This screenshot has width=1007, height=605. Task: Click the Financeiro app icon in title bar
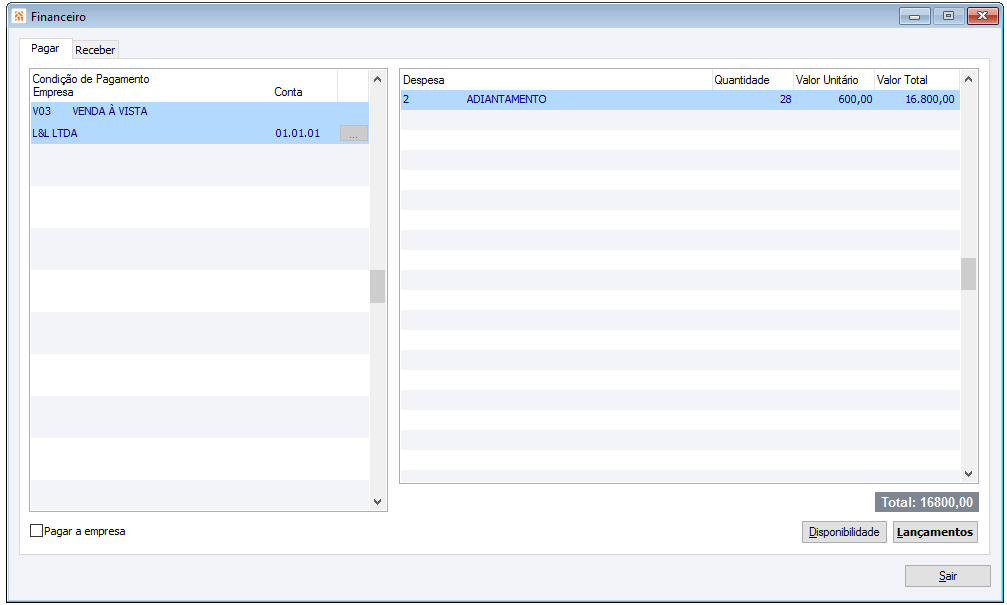point(19,17)
